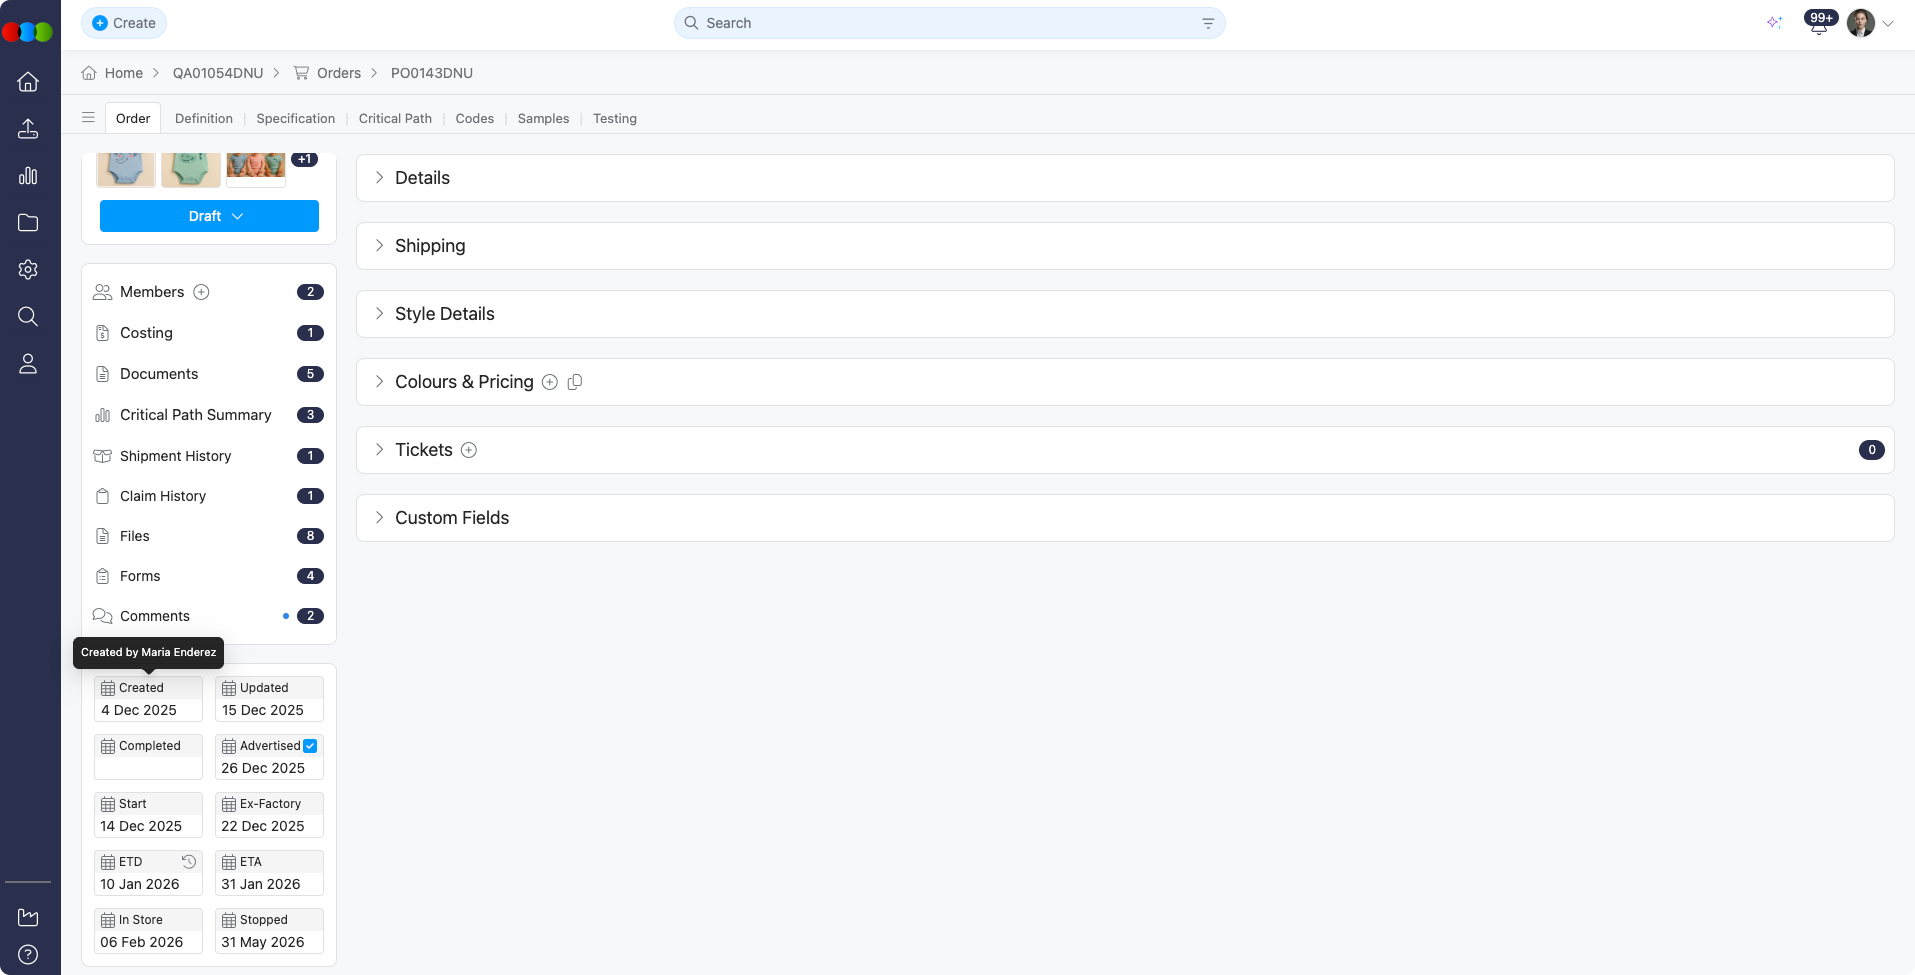The image size is (1915, 975).
Task: Click the ETD history clock icon
Action: coord(188,861)
